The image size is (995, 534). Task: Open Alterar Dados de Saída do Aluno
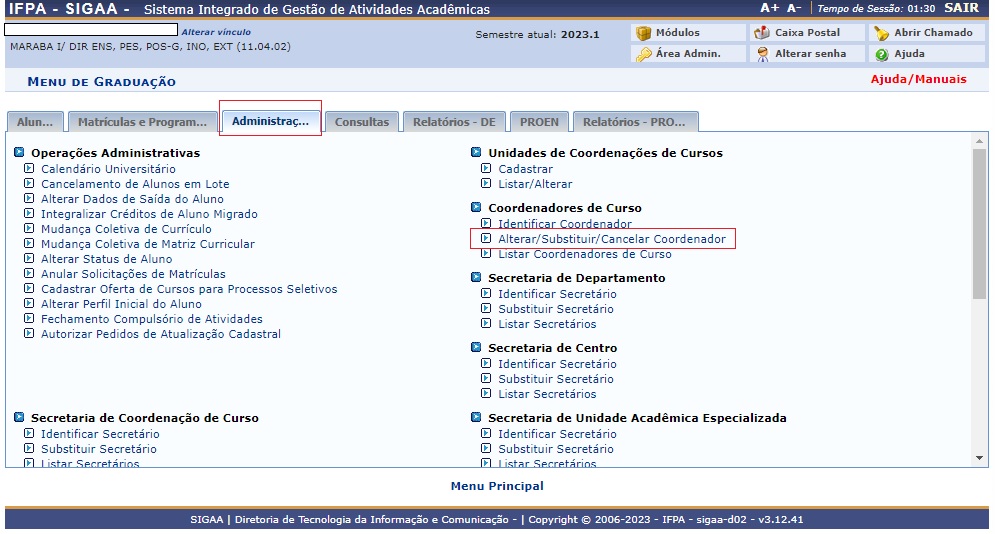click(132, 199)
